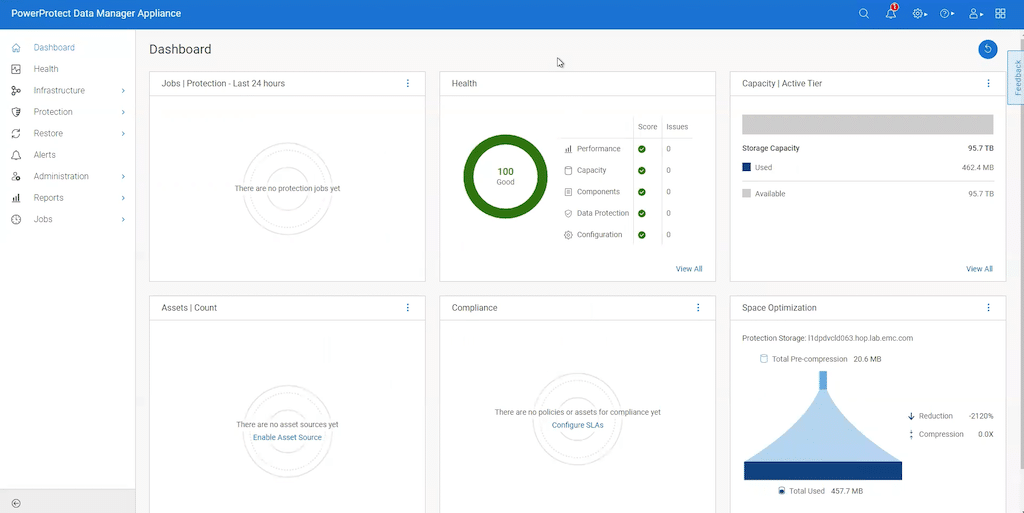Select Protection in the sidebar menu
The width and height of the screenshot is (1024, 513).
point(53,112)
